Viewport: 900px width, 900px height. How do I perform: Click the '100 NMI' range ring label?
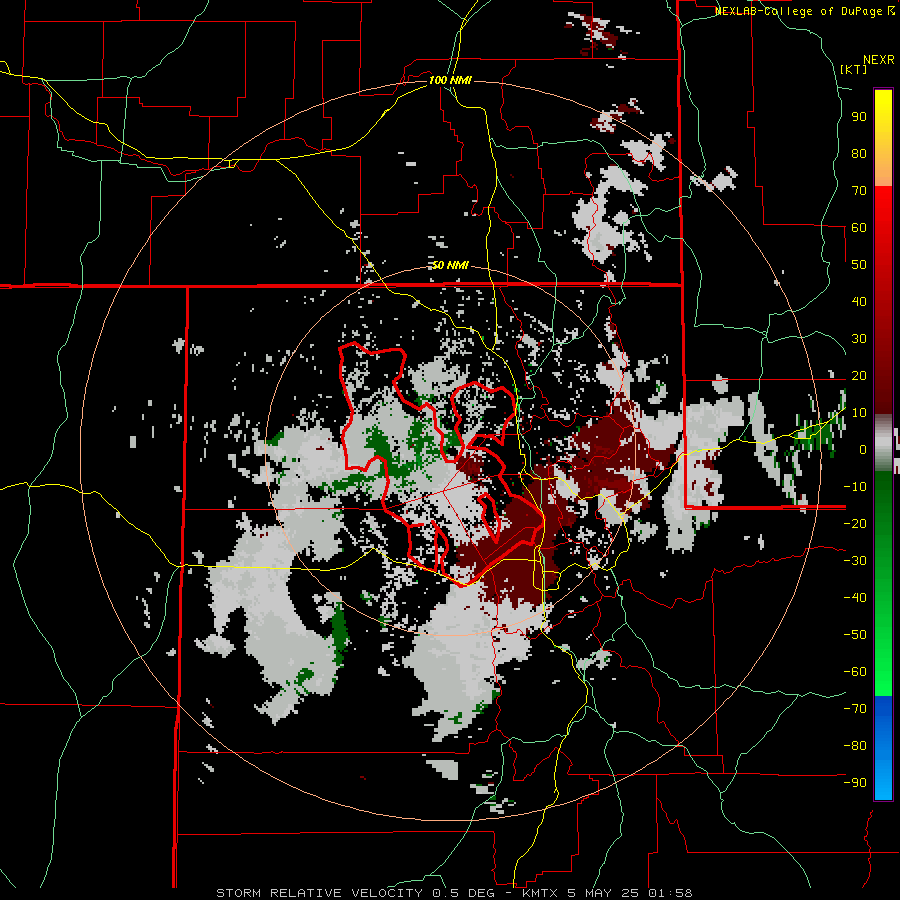[450, 80]
